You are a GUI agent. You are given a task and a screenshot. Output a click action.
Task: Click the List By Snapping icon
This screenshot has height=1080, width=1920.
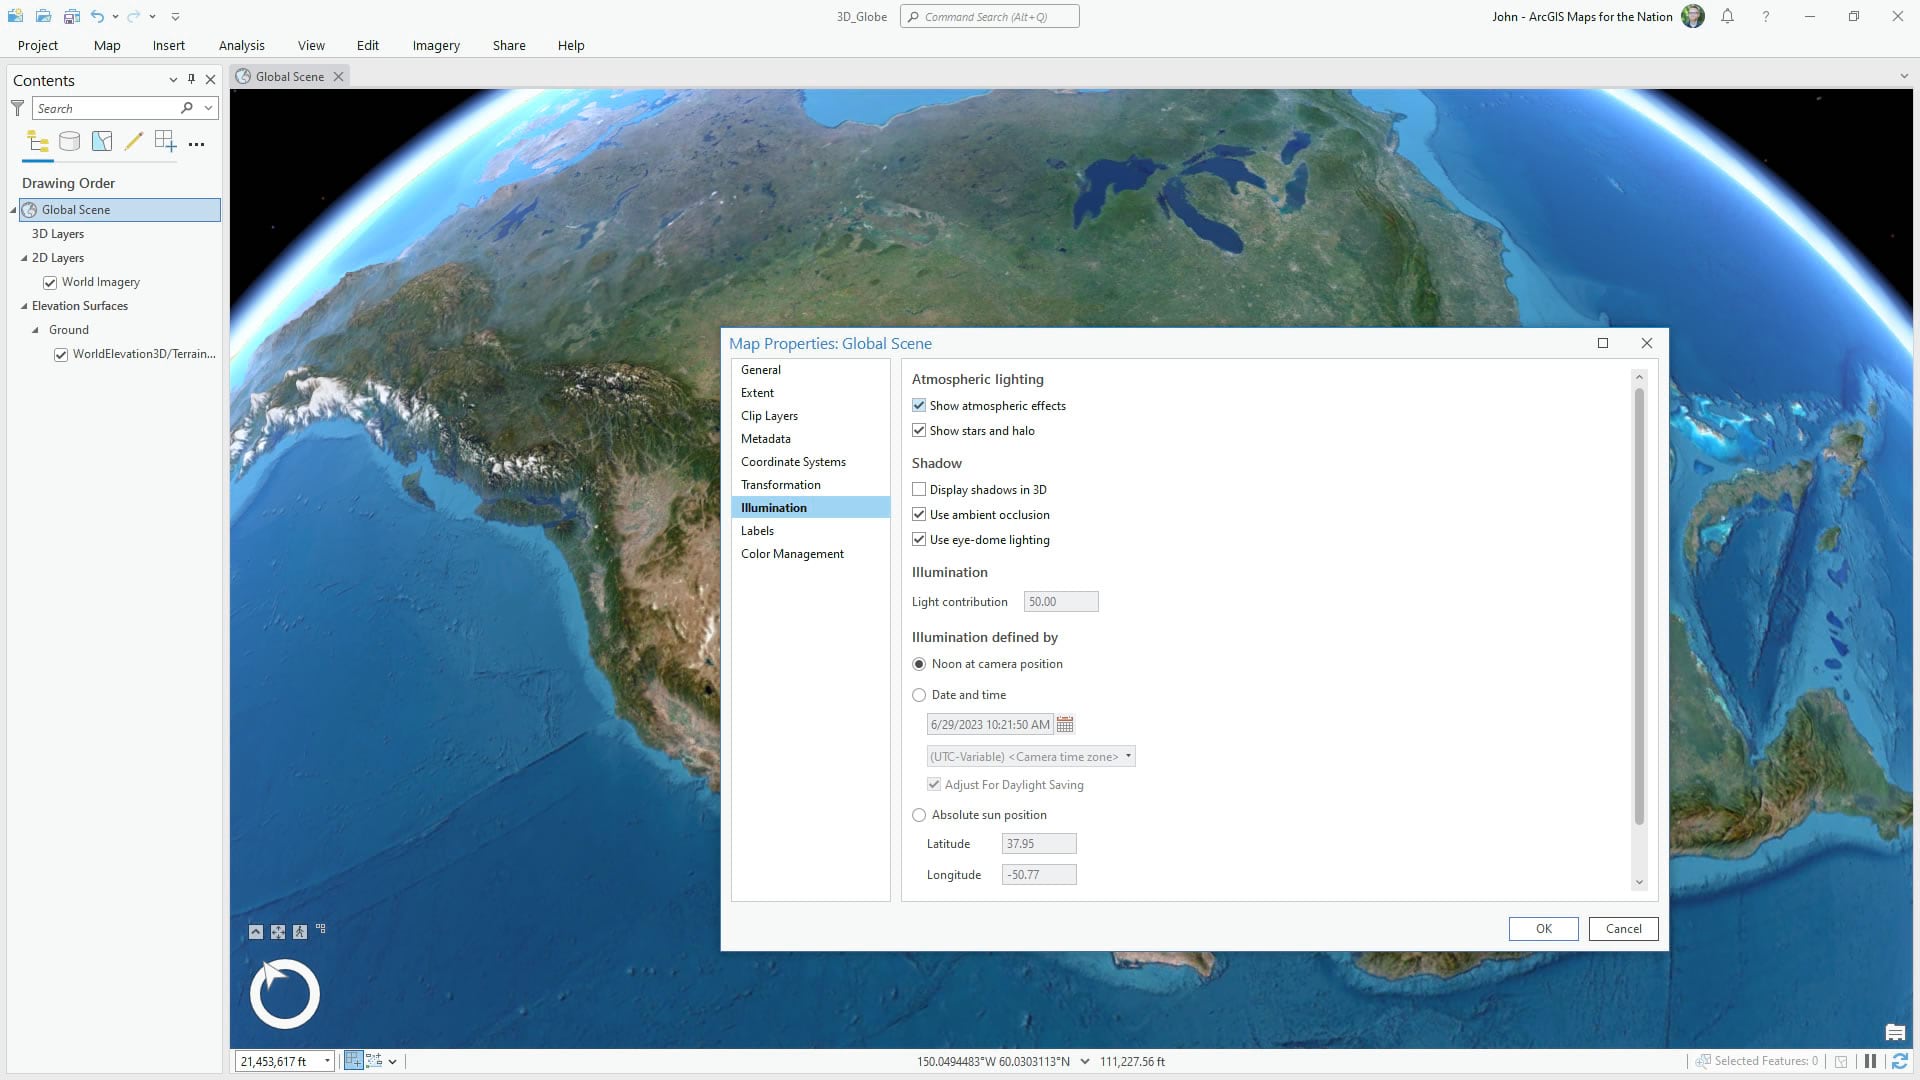tap(165, 142)
